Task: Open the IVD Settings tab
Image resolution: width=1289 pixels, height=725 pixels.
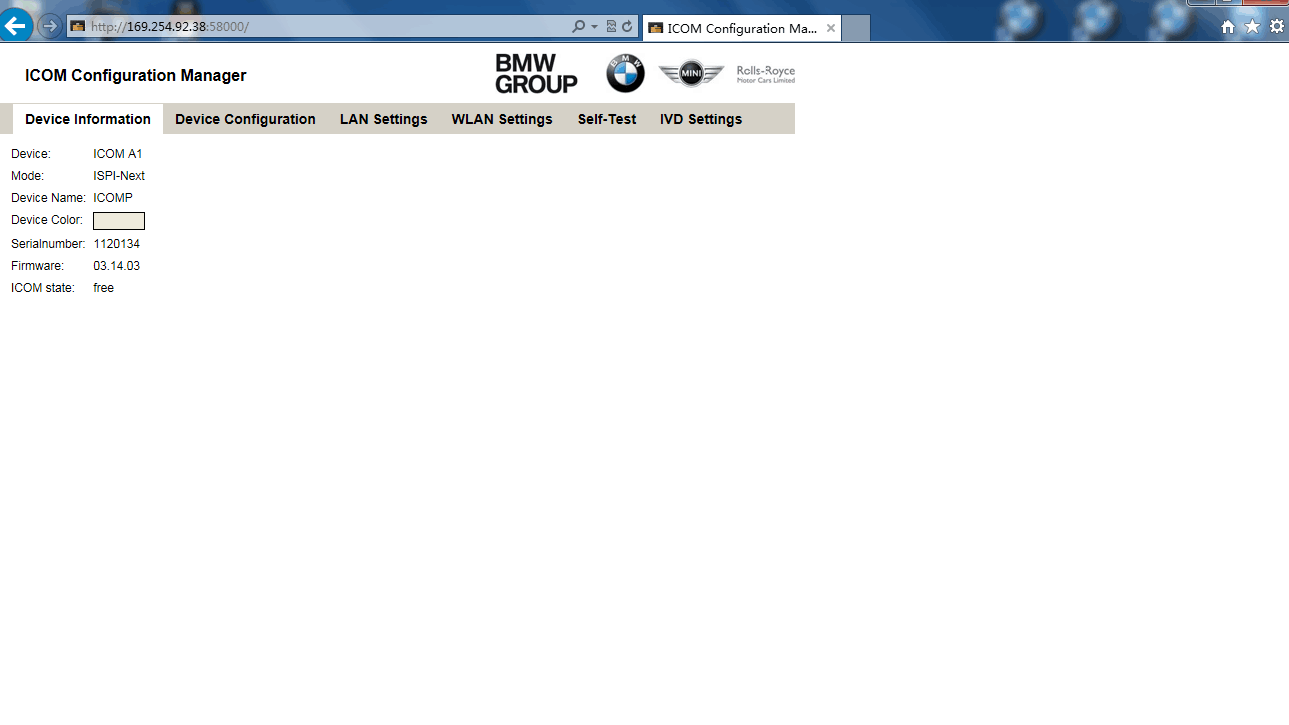Action: click(701, 119)
